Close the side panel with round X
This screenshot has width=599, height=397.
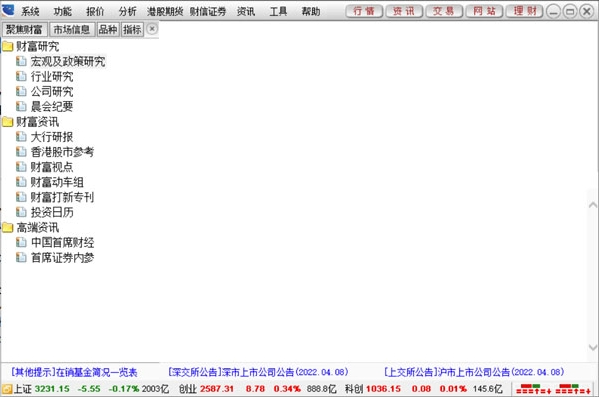click(x=152, y=29)
